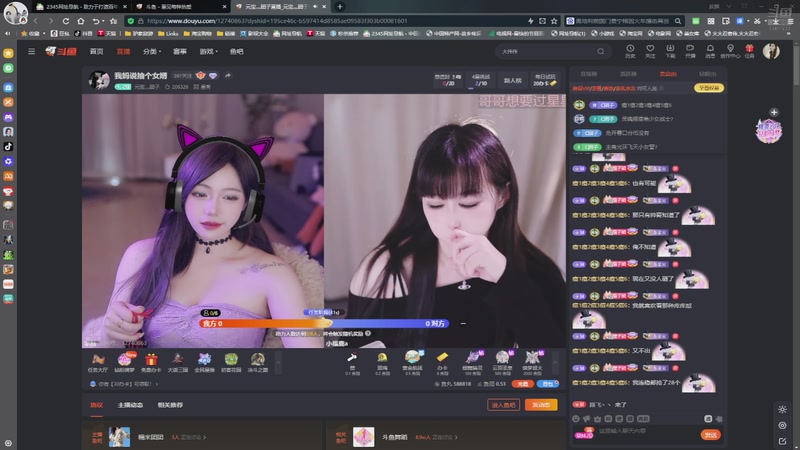Open the 任务大厅 activity icon
Screen dimensions: 800x450
point(97,363)
